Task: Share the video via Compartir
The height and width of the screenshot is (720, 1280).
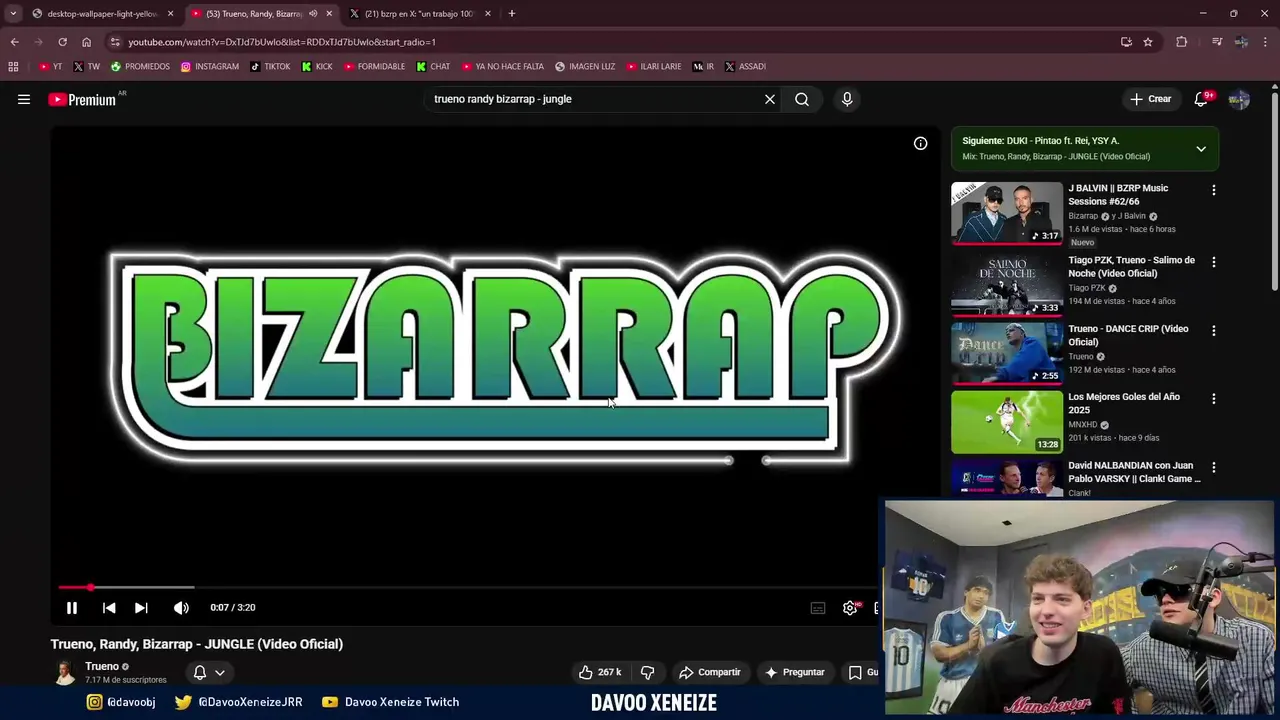Action: click(x=710, y=672)
